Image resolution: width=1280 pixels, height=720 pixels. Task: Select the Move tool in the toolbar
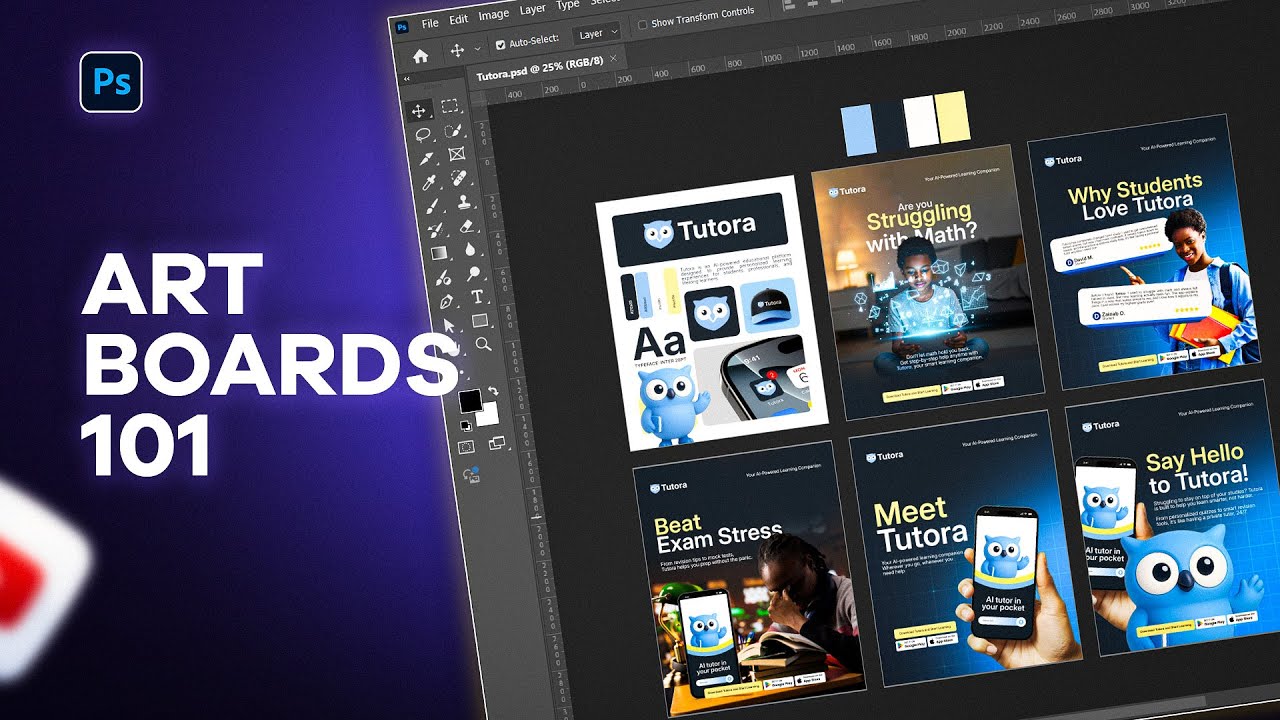click(x=419, y=110)
